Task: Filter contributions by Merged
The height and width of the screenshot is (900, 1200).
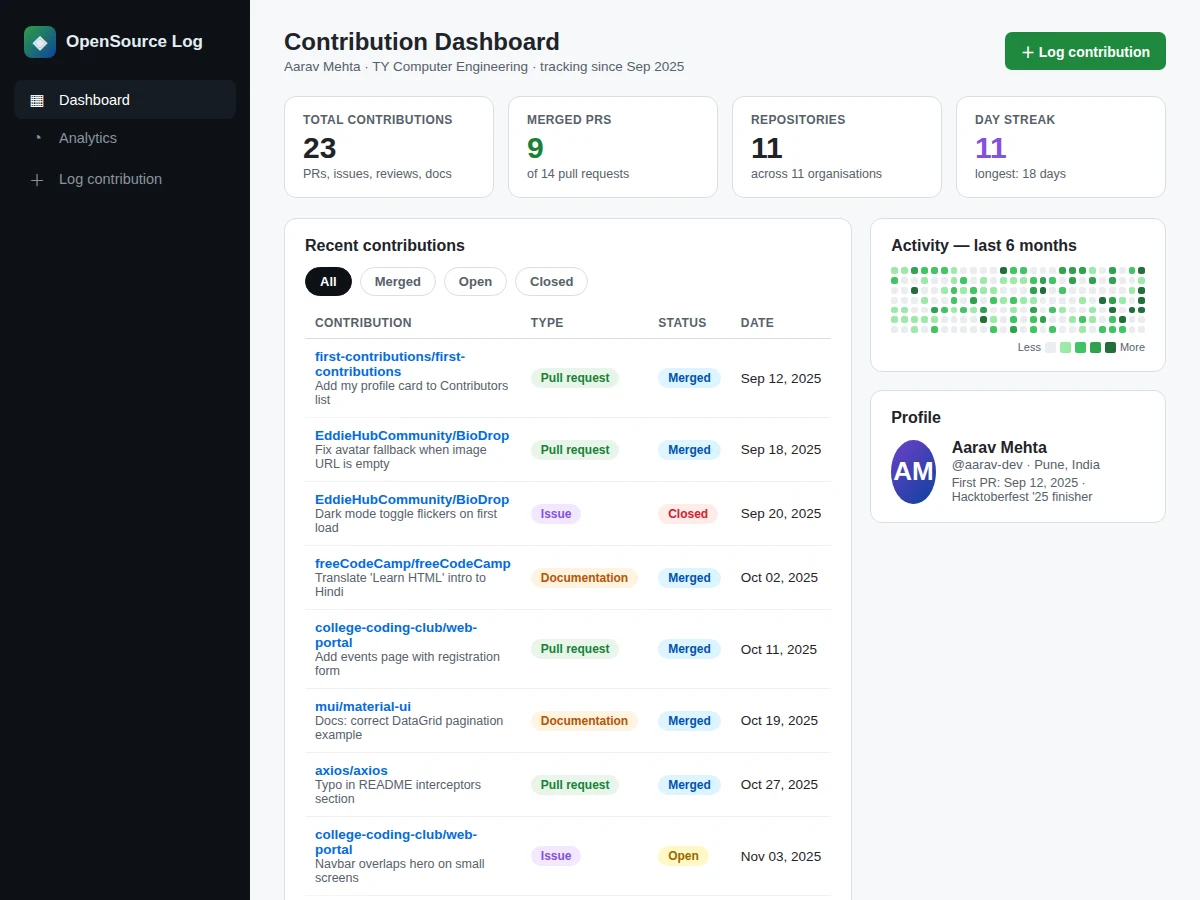Action: [x=398, y=282]
